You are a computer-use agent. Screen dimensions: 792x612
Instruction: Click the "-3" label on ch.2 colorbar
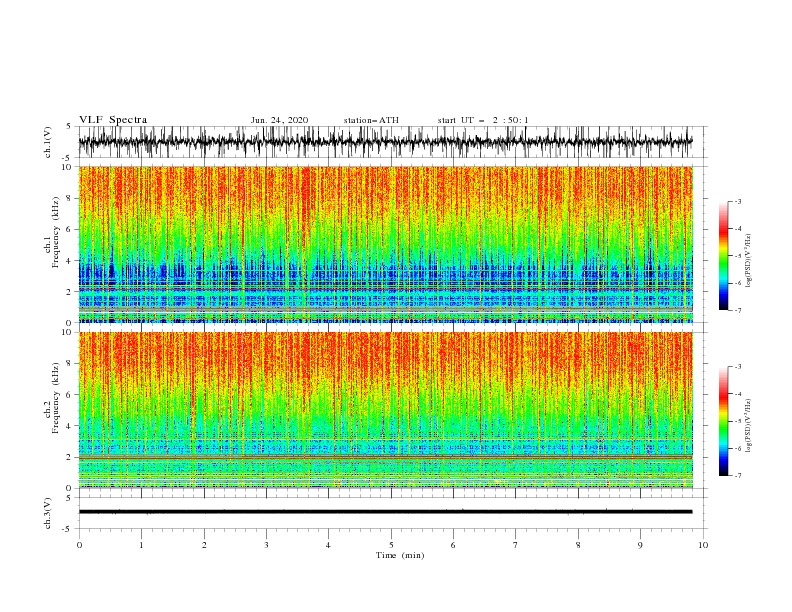click(737, 367)
